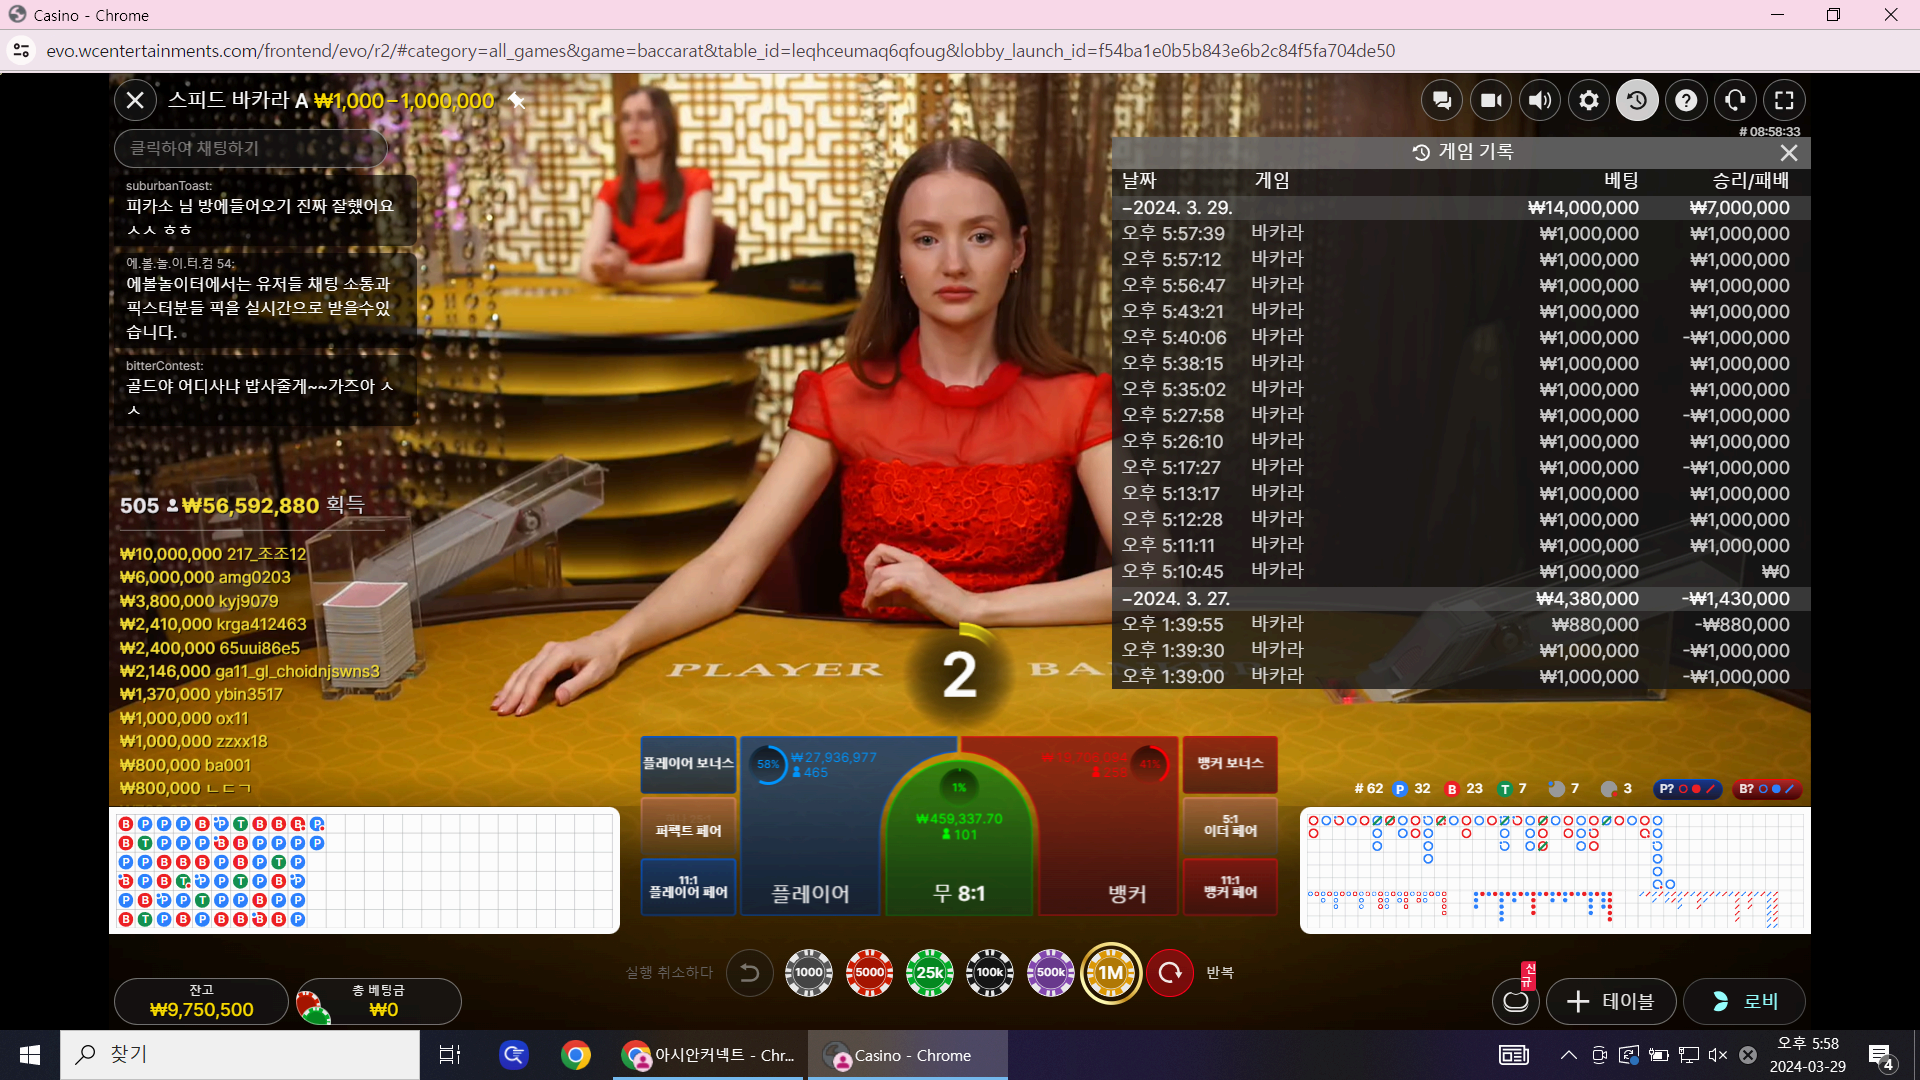Open the chat bubble icon in the top toolbar
This screenshot has width=1920, height=1080.
coord(1442,100)
